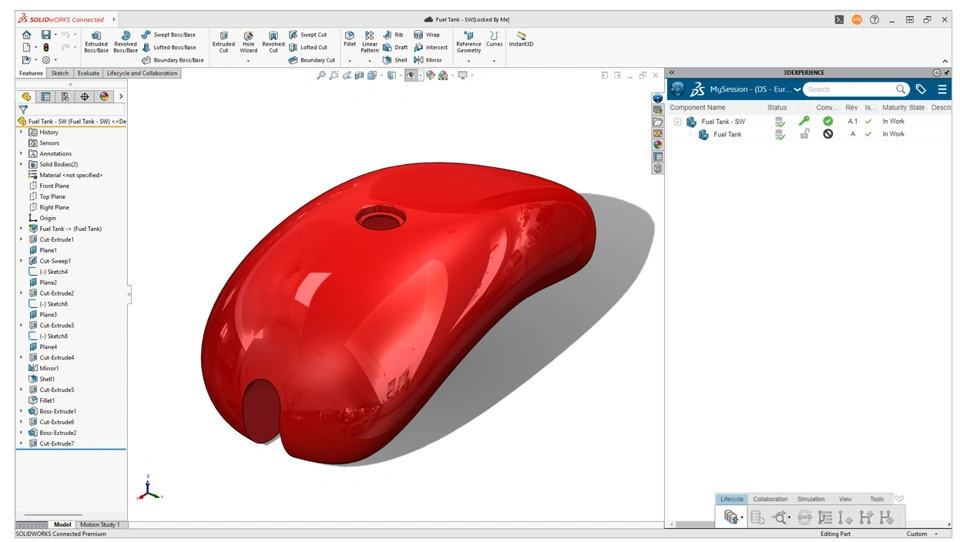
Task: Activate the Shell tool
Action: click(396, 60)
